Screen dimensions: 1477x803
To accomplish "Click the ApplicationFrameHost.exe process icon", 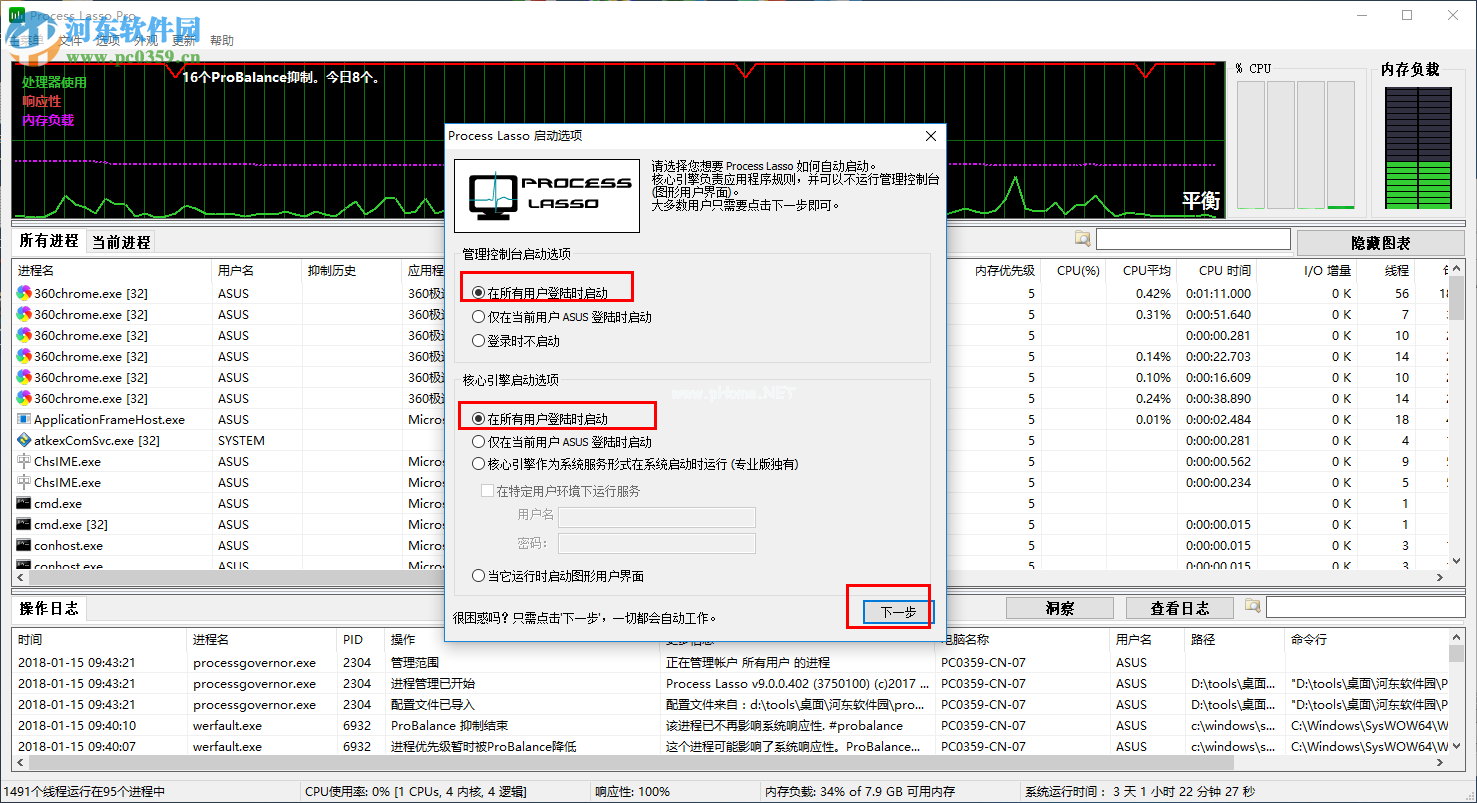I will (x=24, y=419).
